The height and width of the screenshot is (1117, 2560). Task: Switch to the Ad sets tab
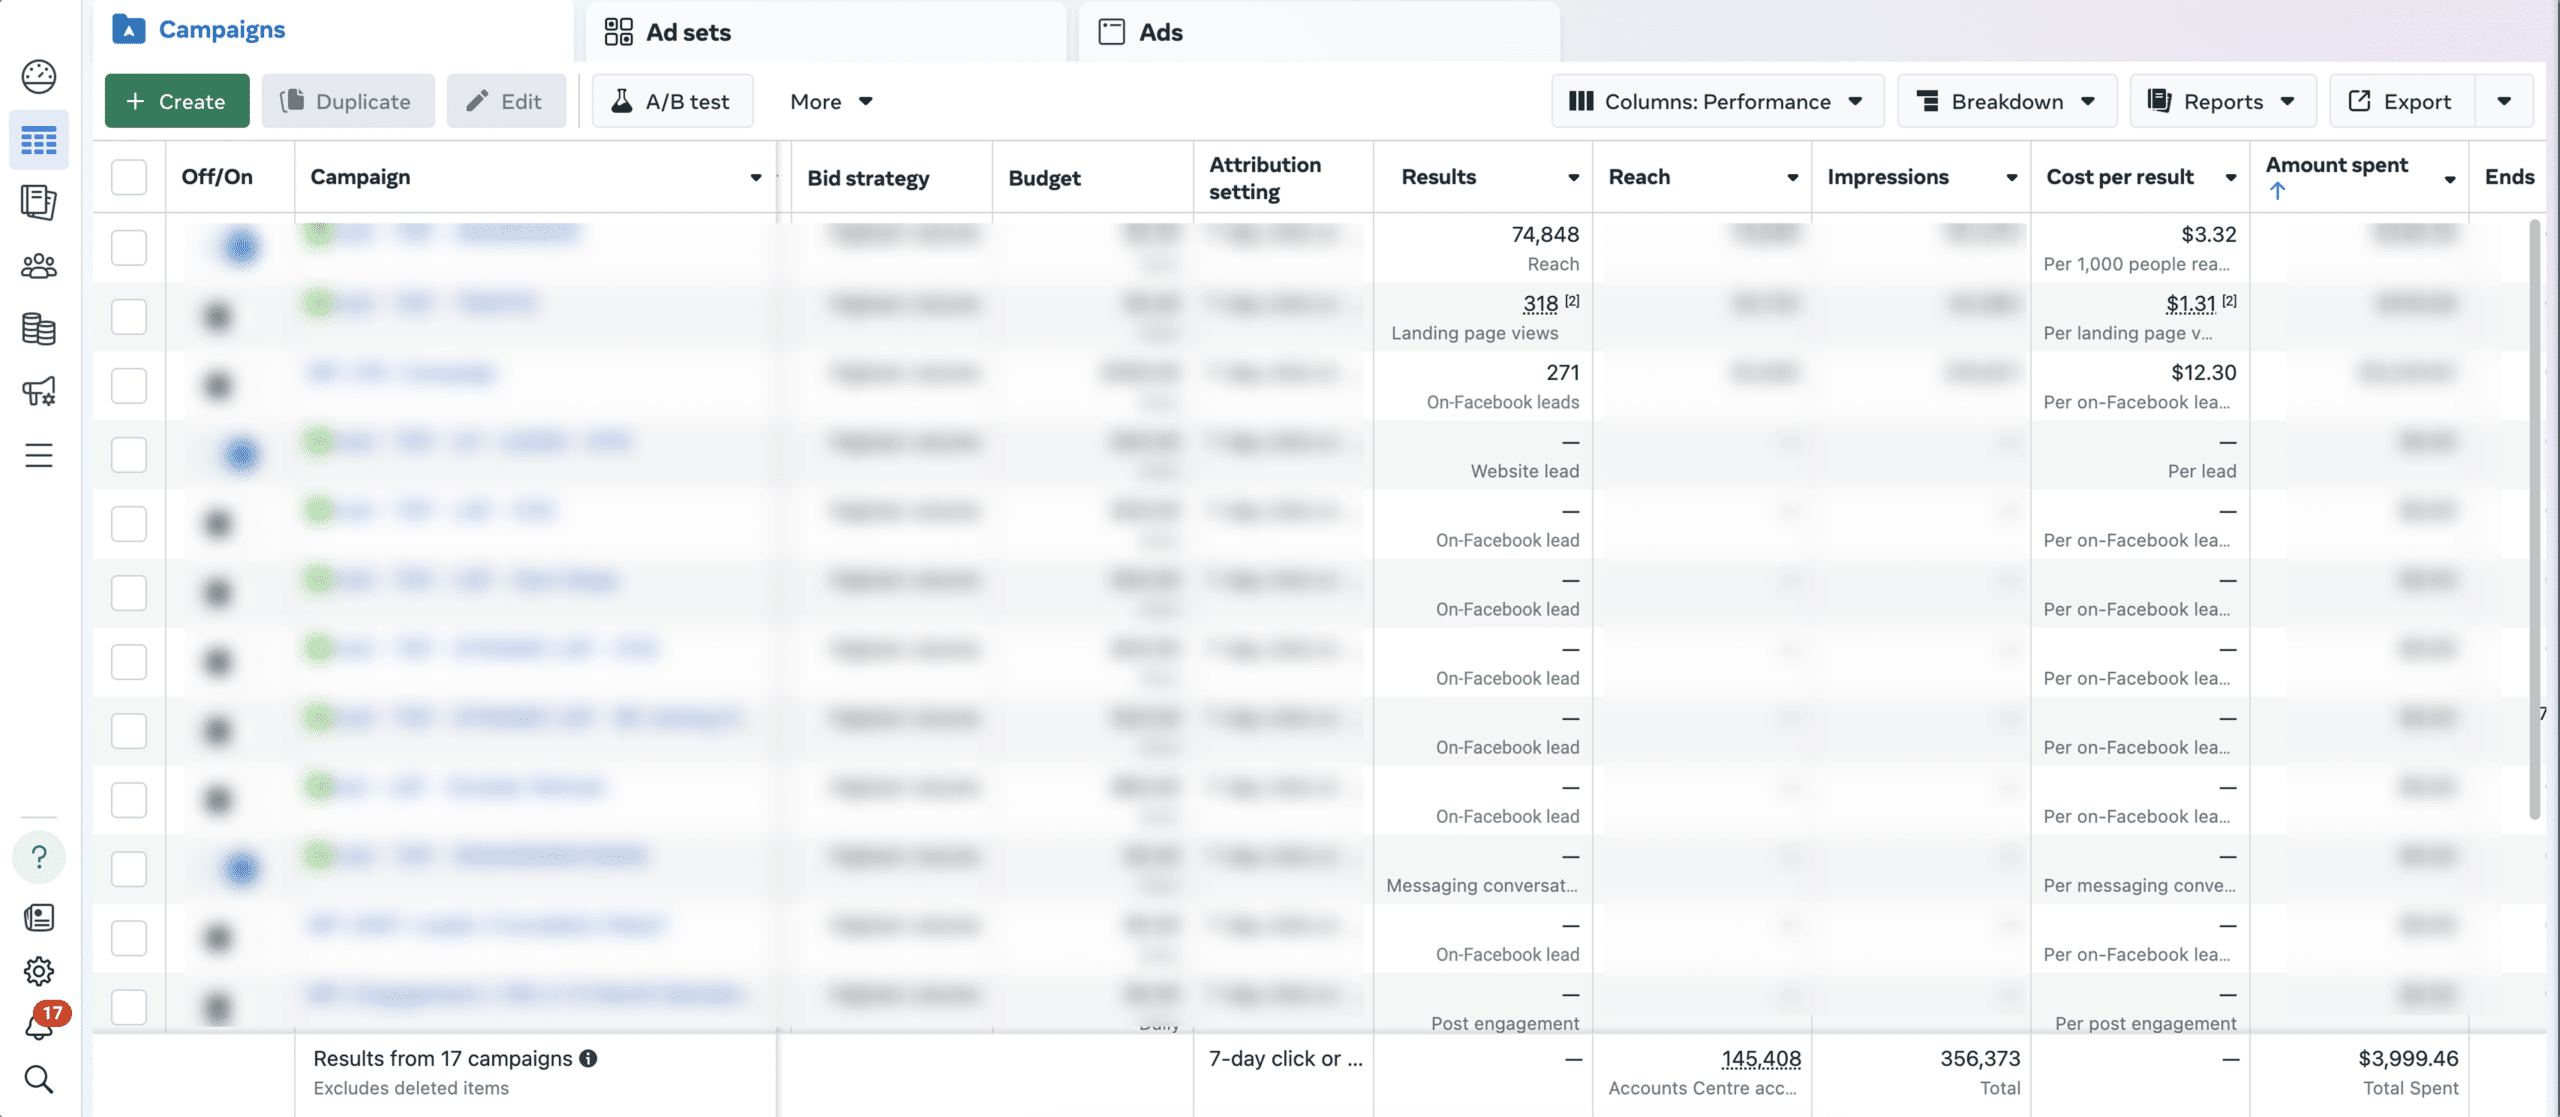[688, 32]
